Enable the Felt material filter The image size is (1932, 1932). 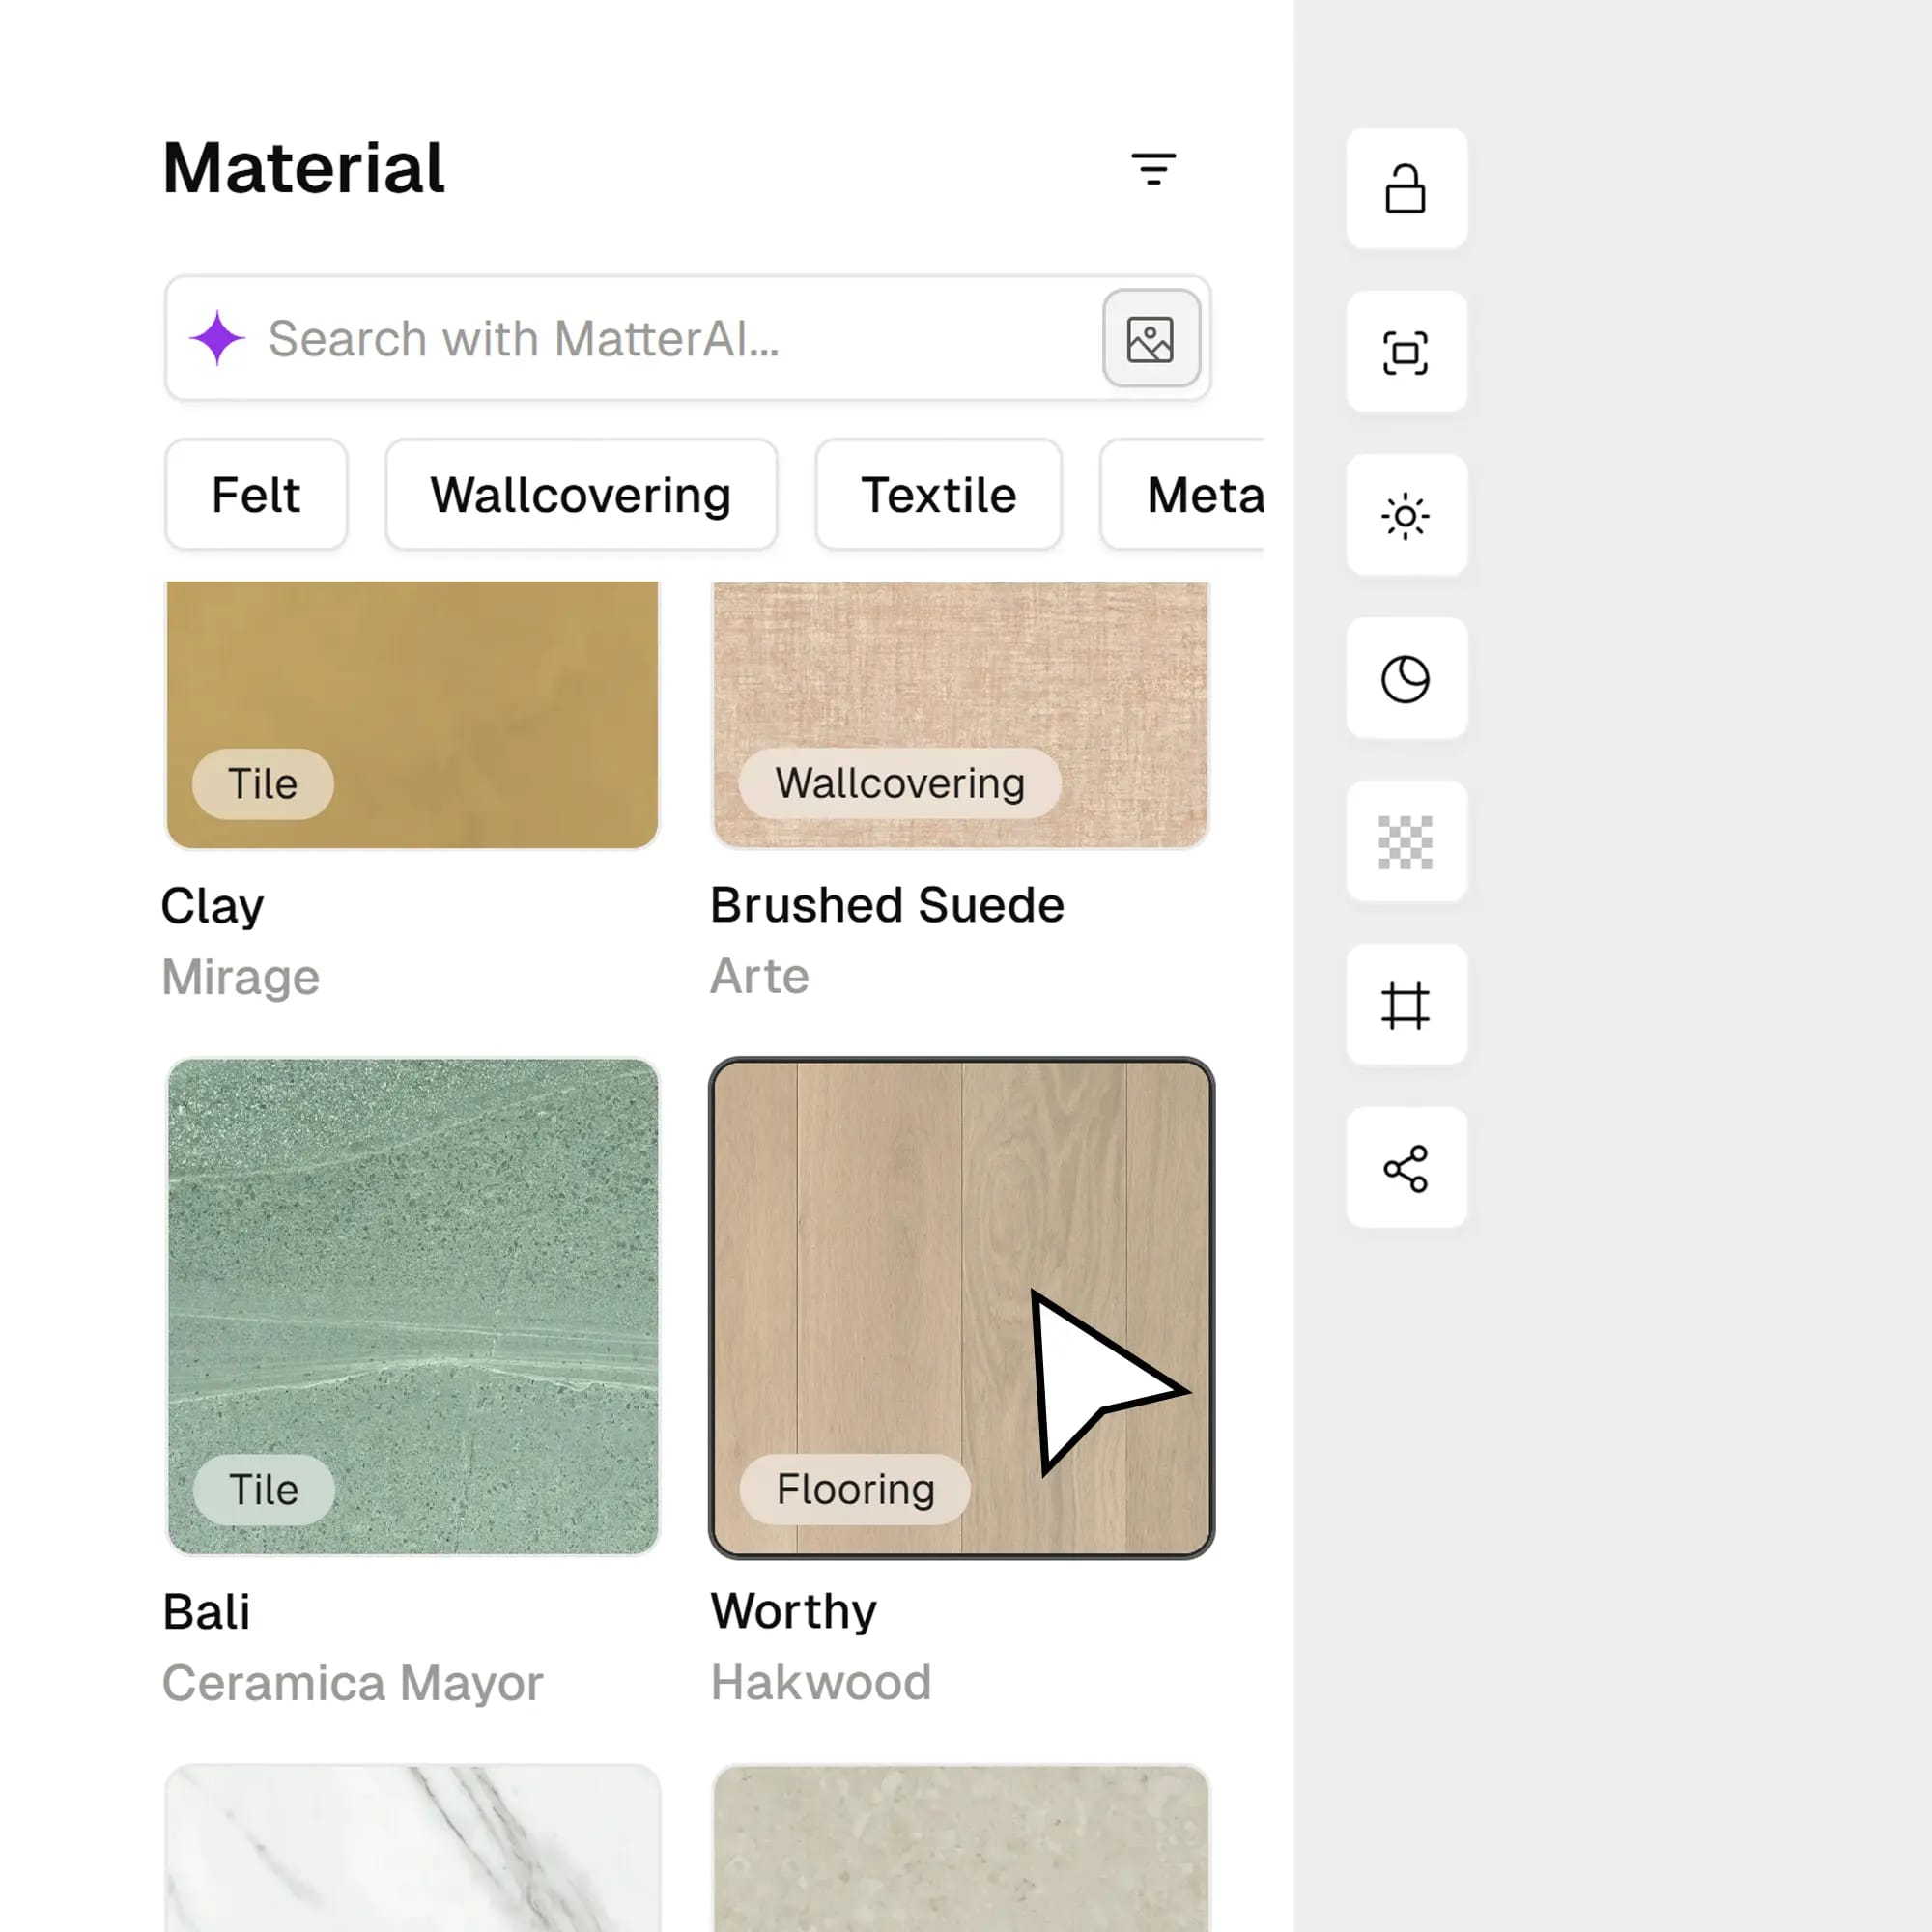[x=255, y=494]
